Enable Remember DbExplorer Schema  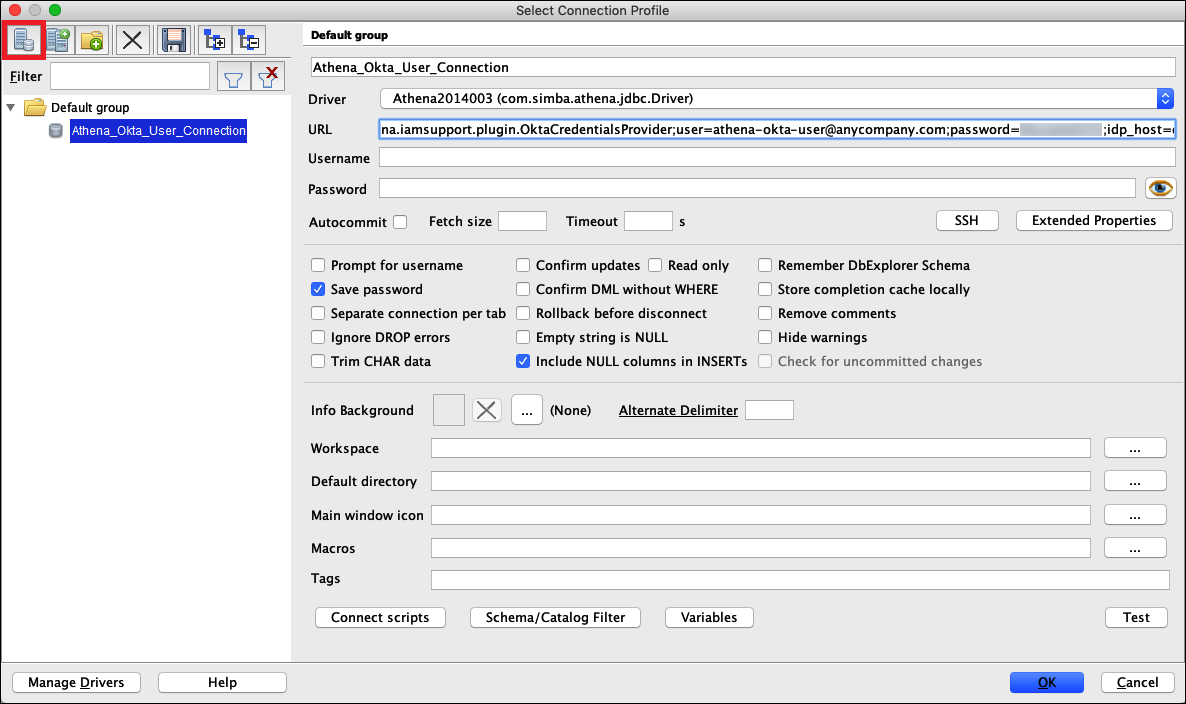point(764,265)
